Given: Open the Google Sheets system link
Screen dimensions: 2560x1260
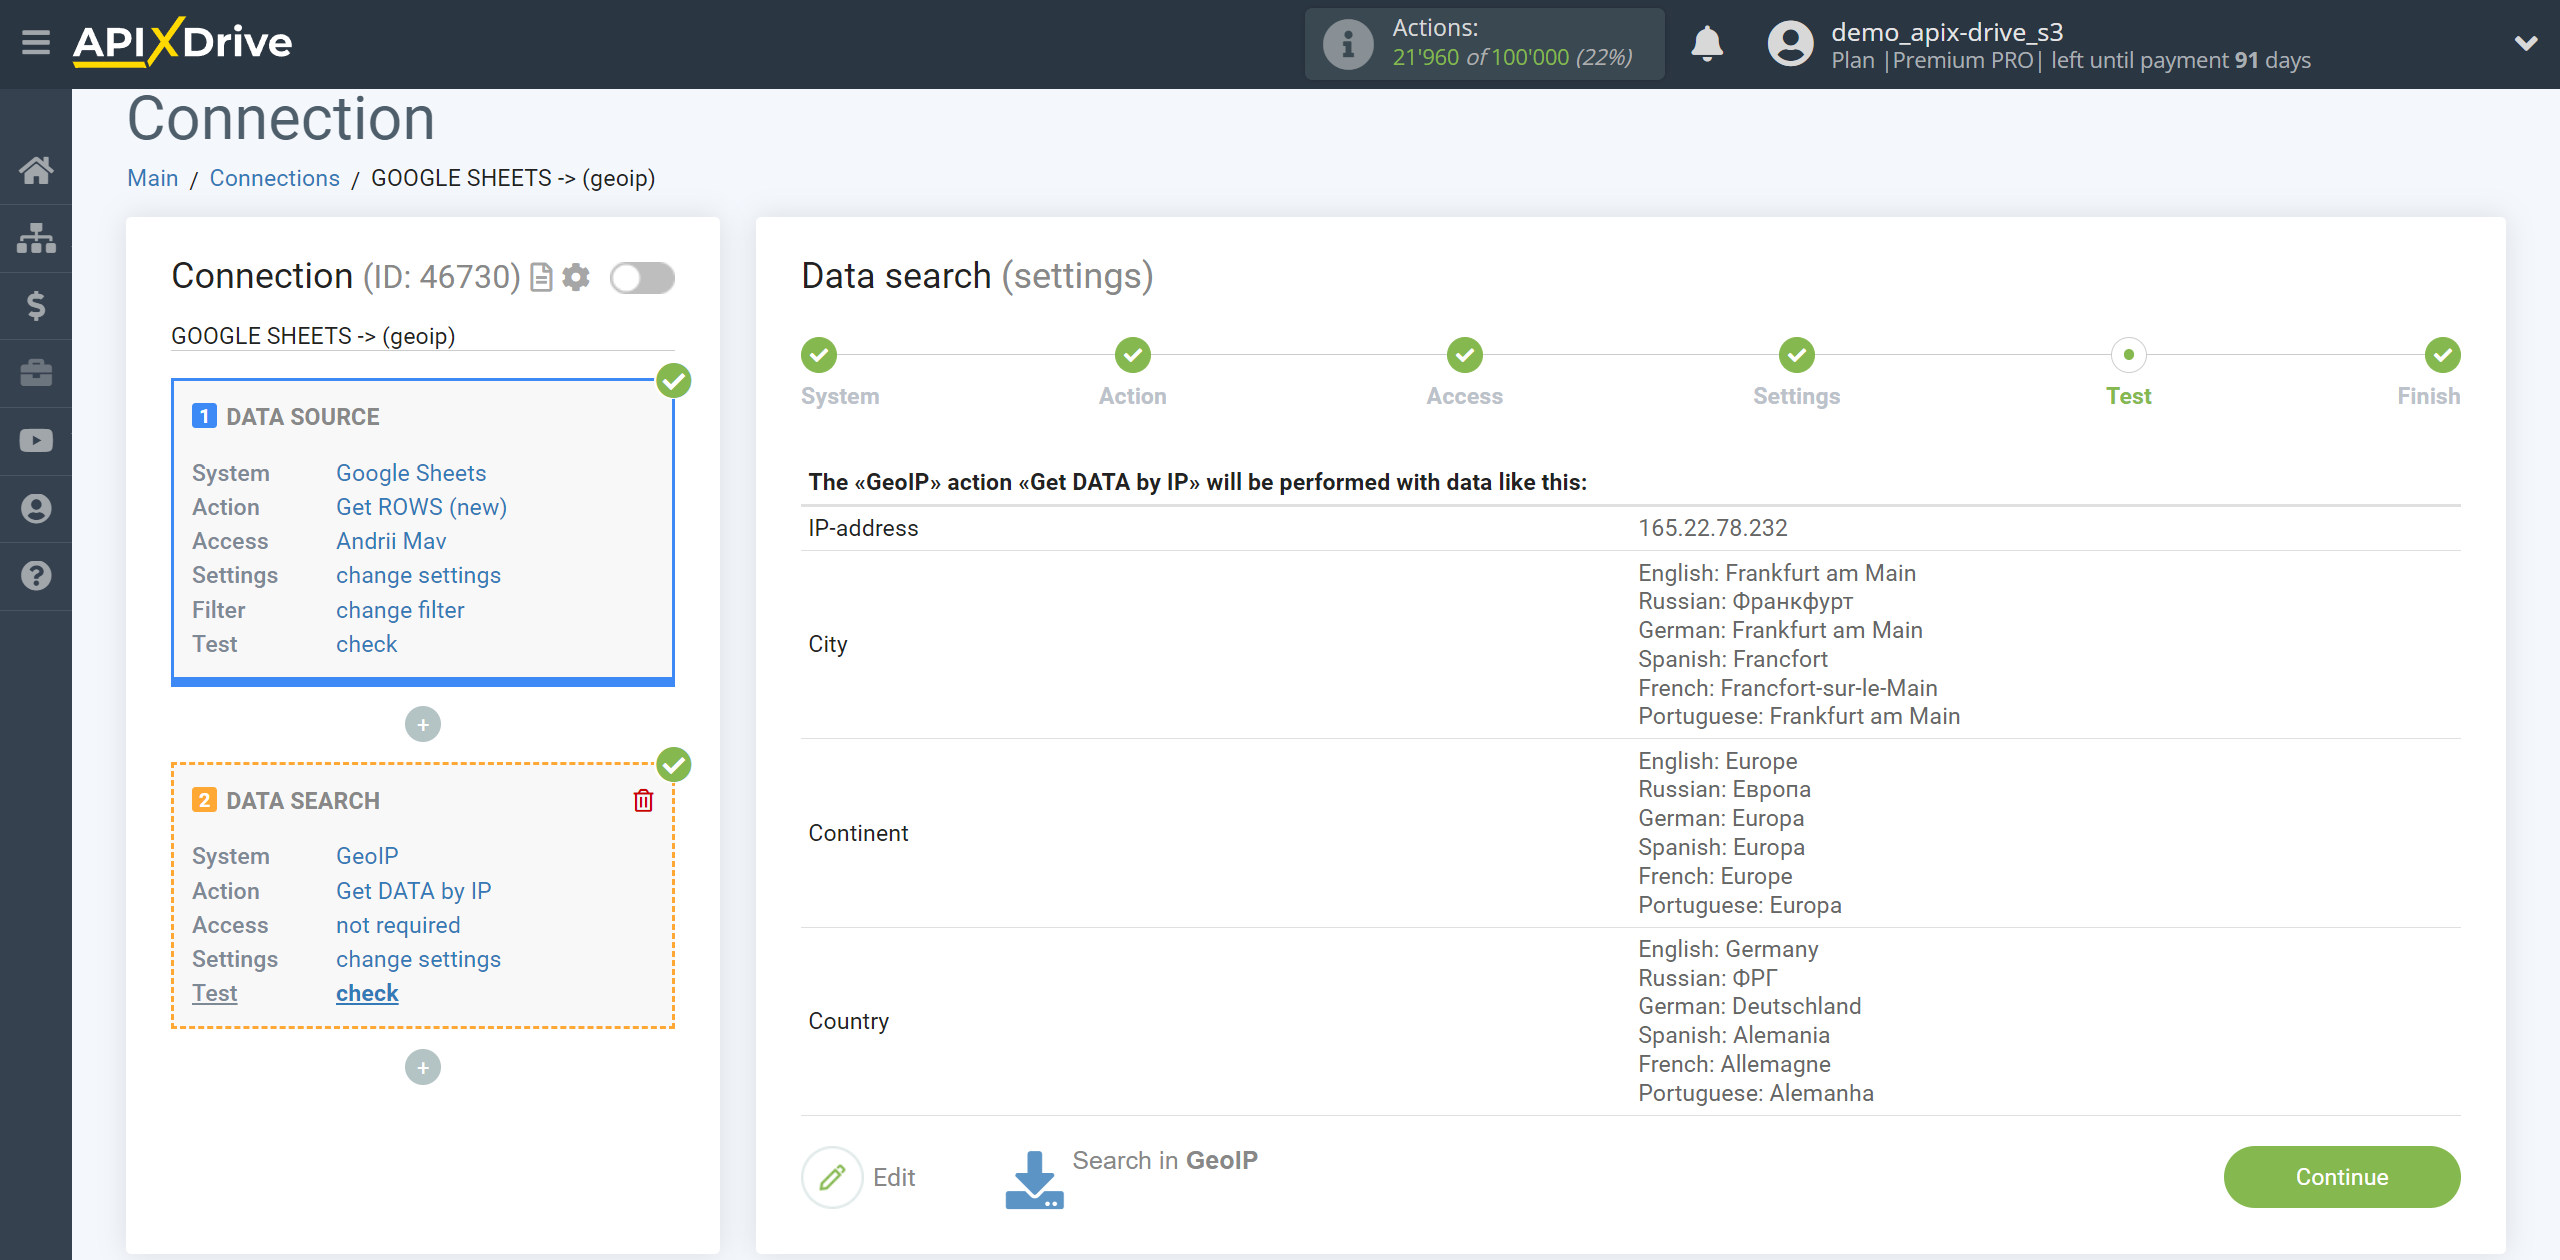Looking at the screenshot, I should (x=411, y=473).
